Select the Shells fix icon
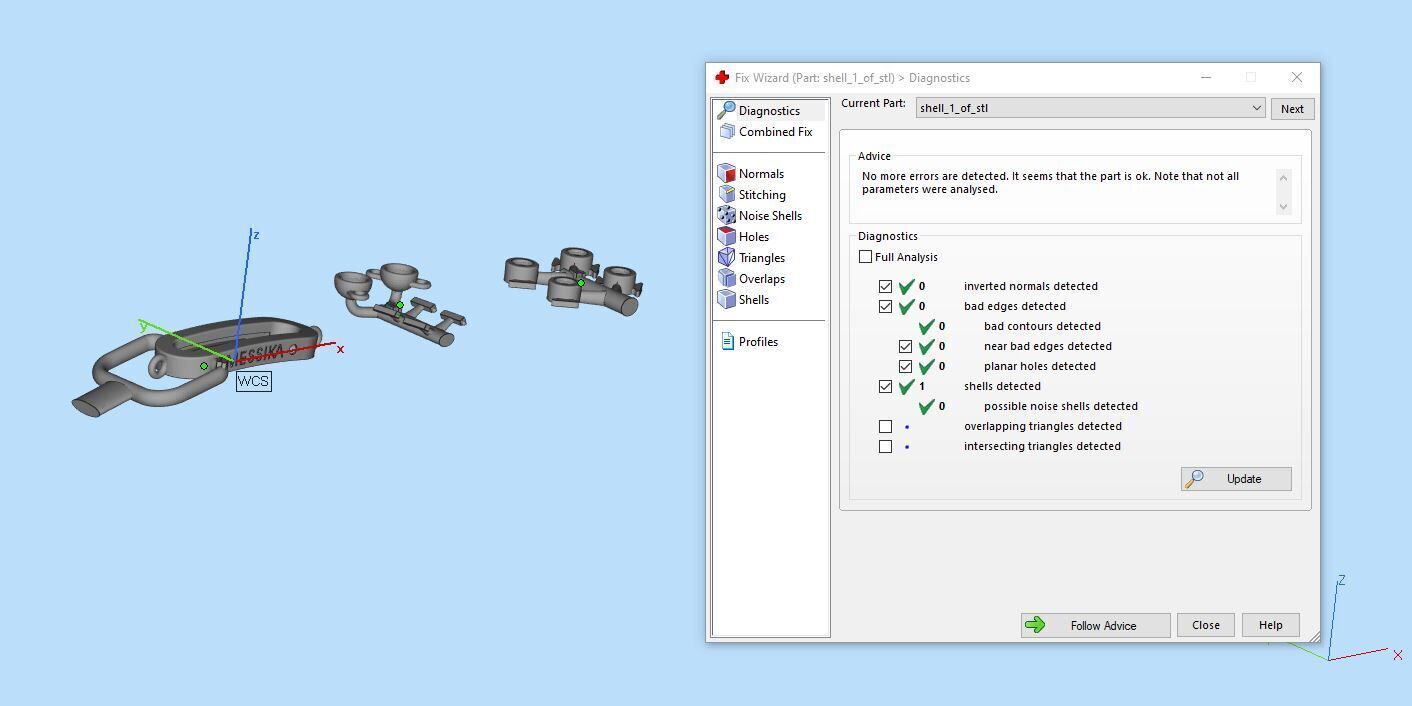This screenshot has height=706, width=1412. pos(727,300)
